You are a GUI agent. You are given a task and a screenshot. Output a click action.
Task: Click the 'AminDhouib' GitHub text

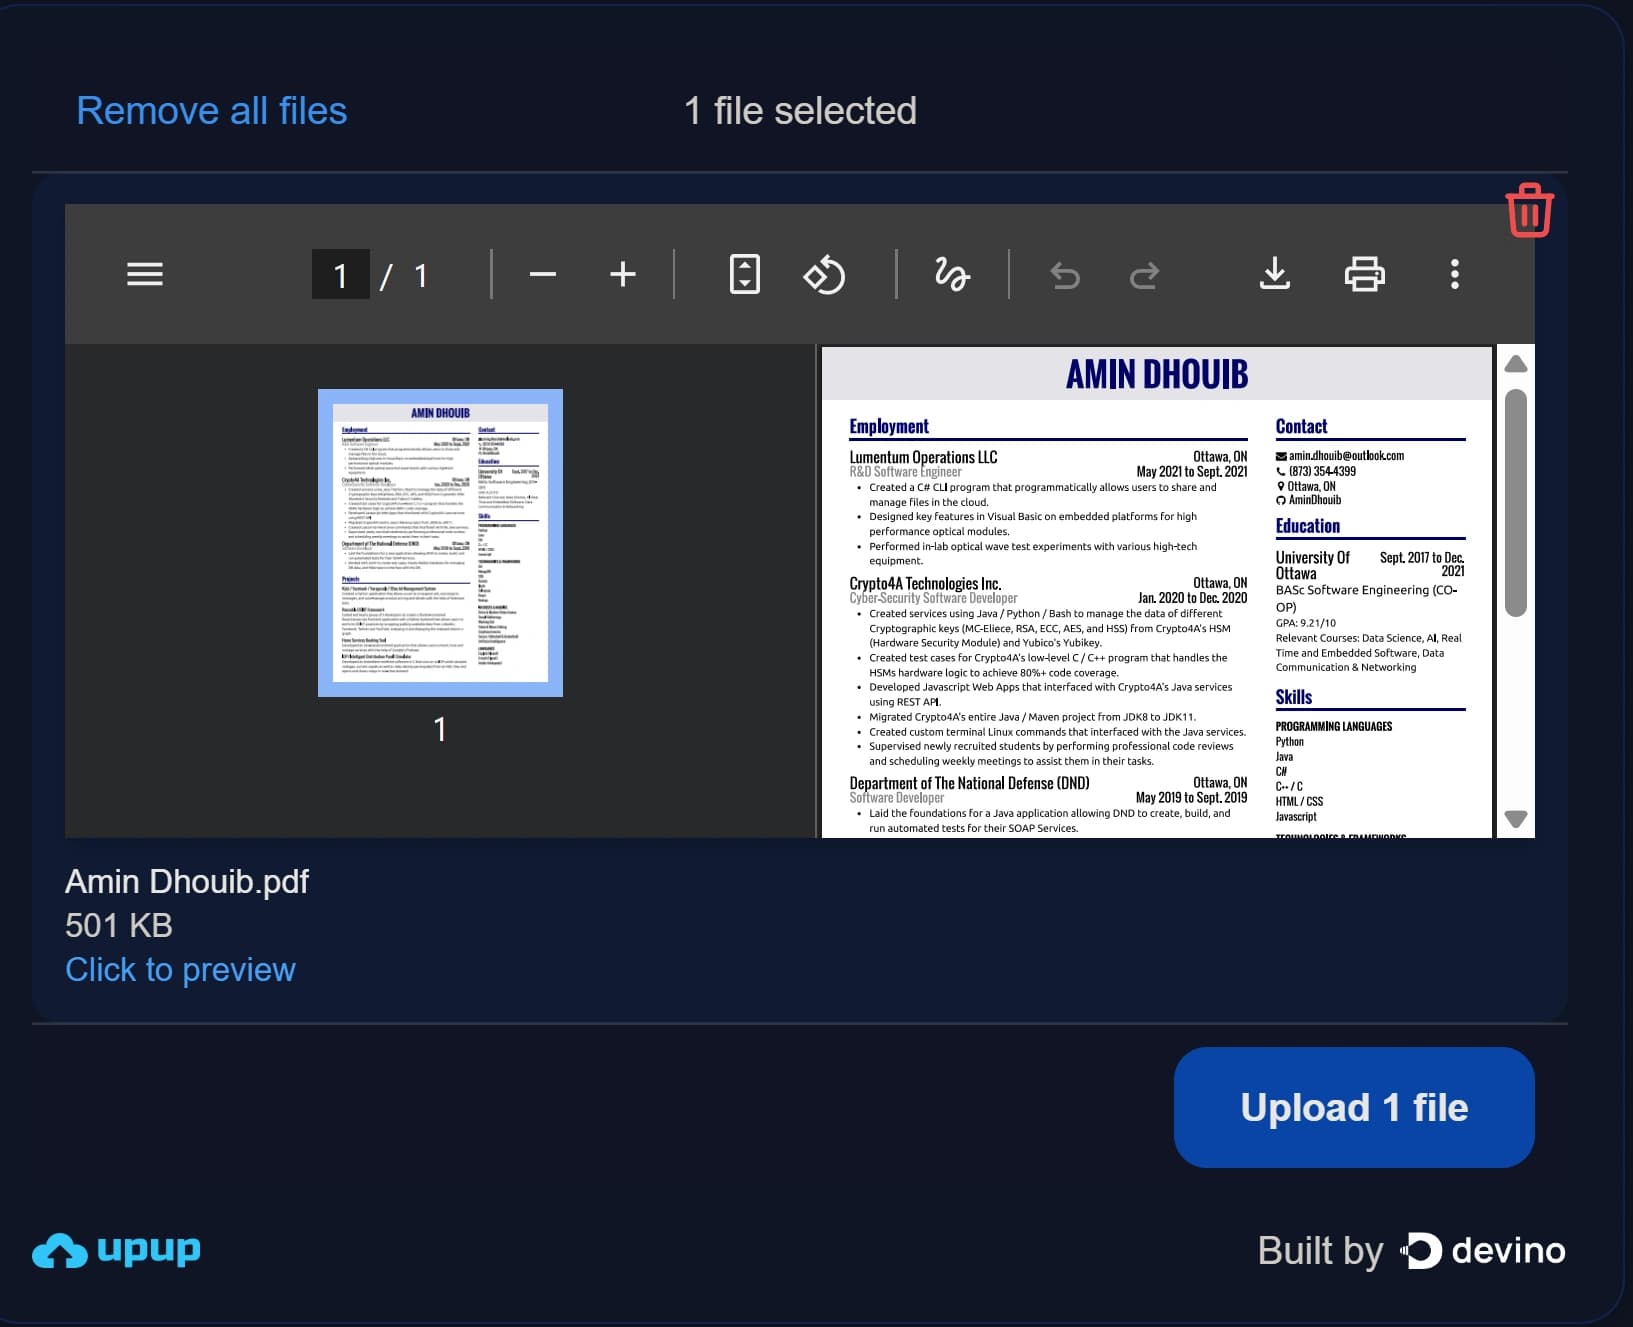1314,500
